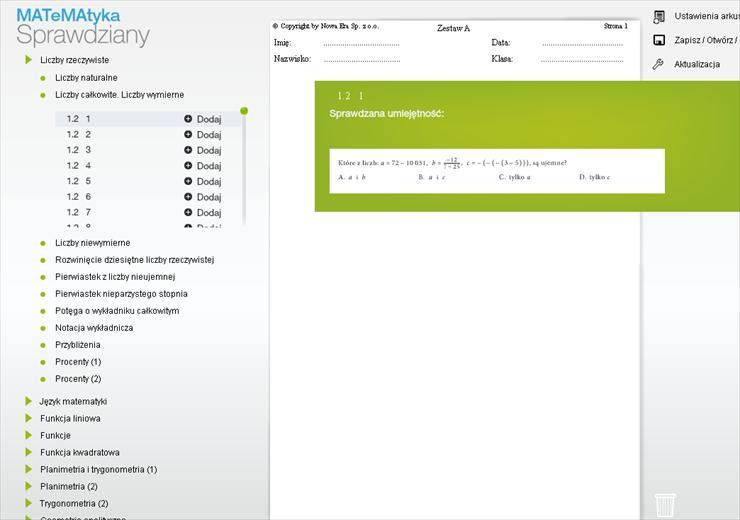
Task: Click the task preview with answers A–D
Action: [x=497, y=171]
